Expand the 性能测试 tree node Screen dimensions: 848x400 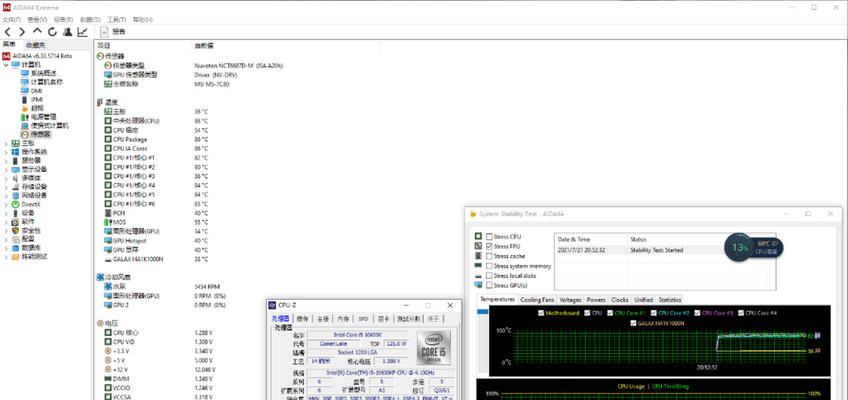6,257
